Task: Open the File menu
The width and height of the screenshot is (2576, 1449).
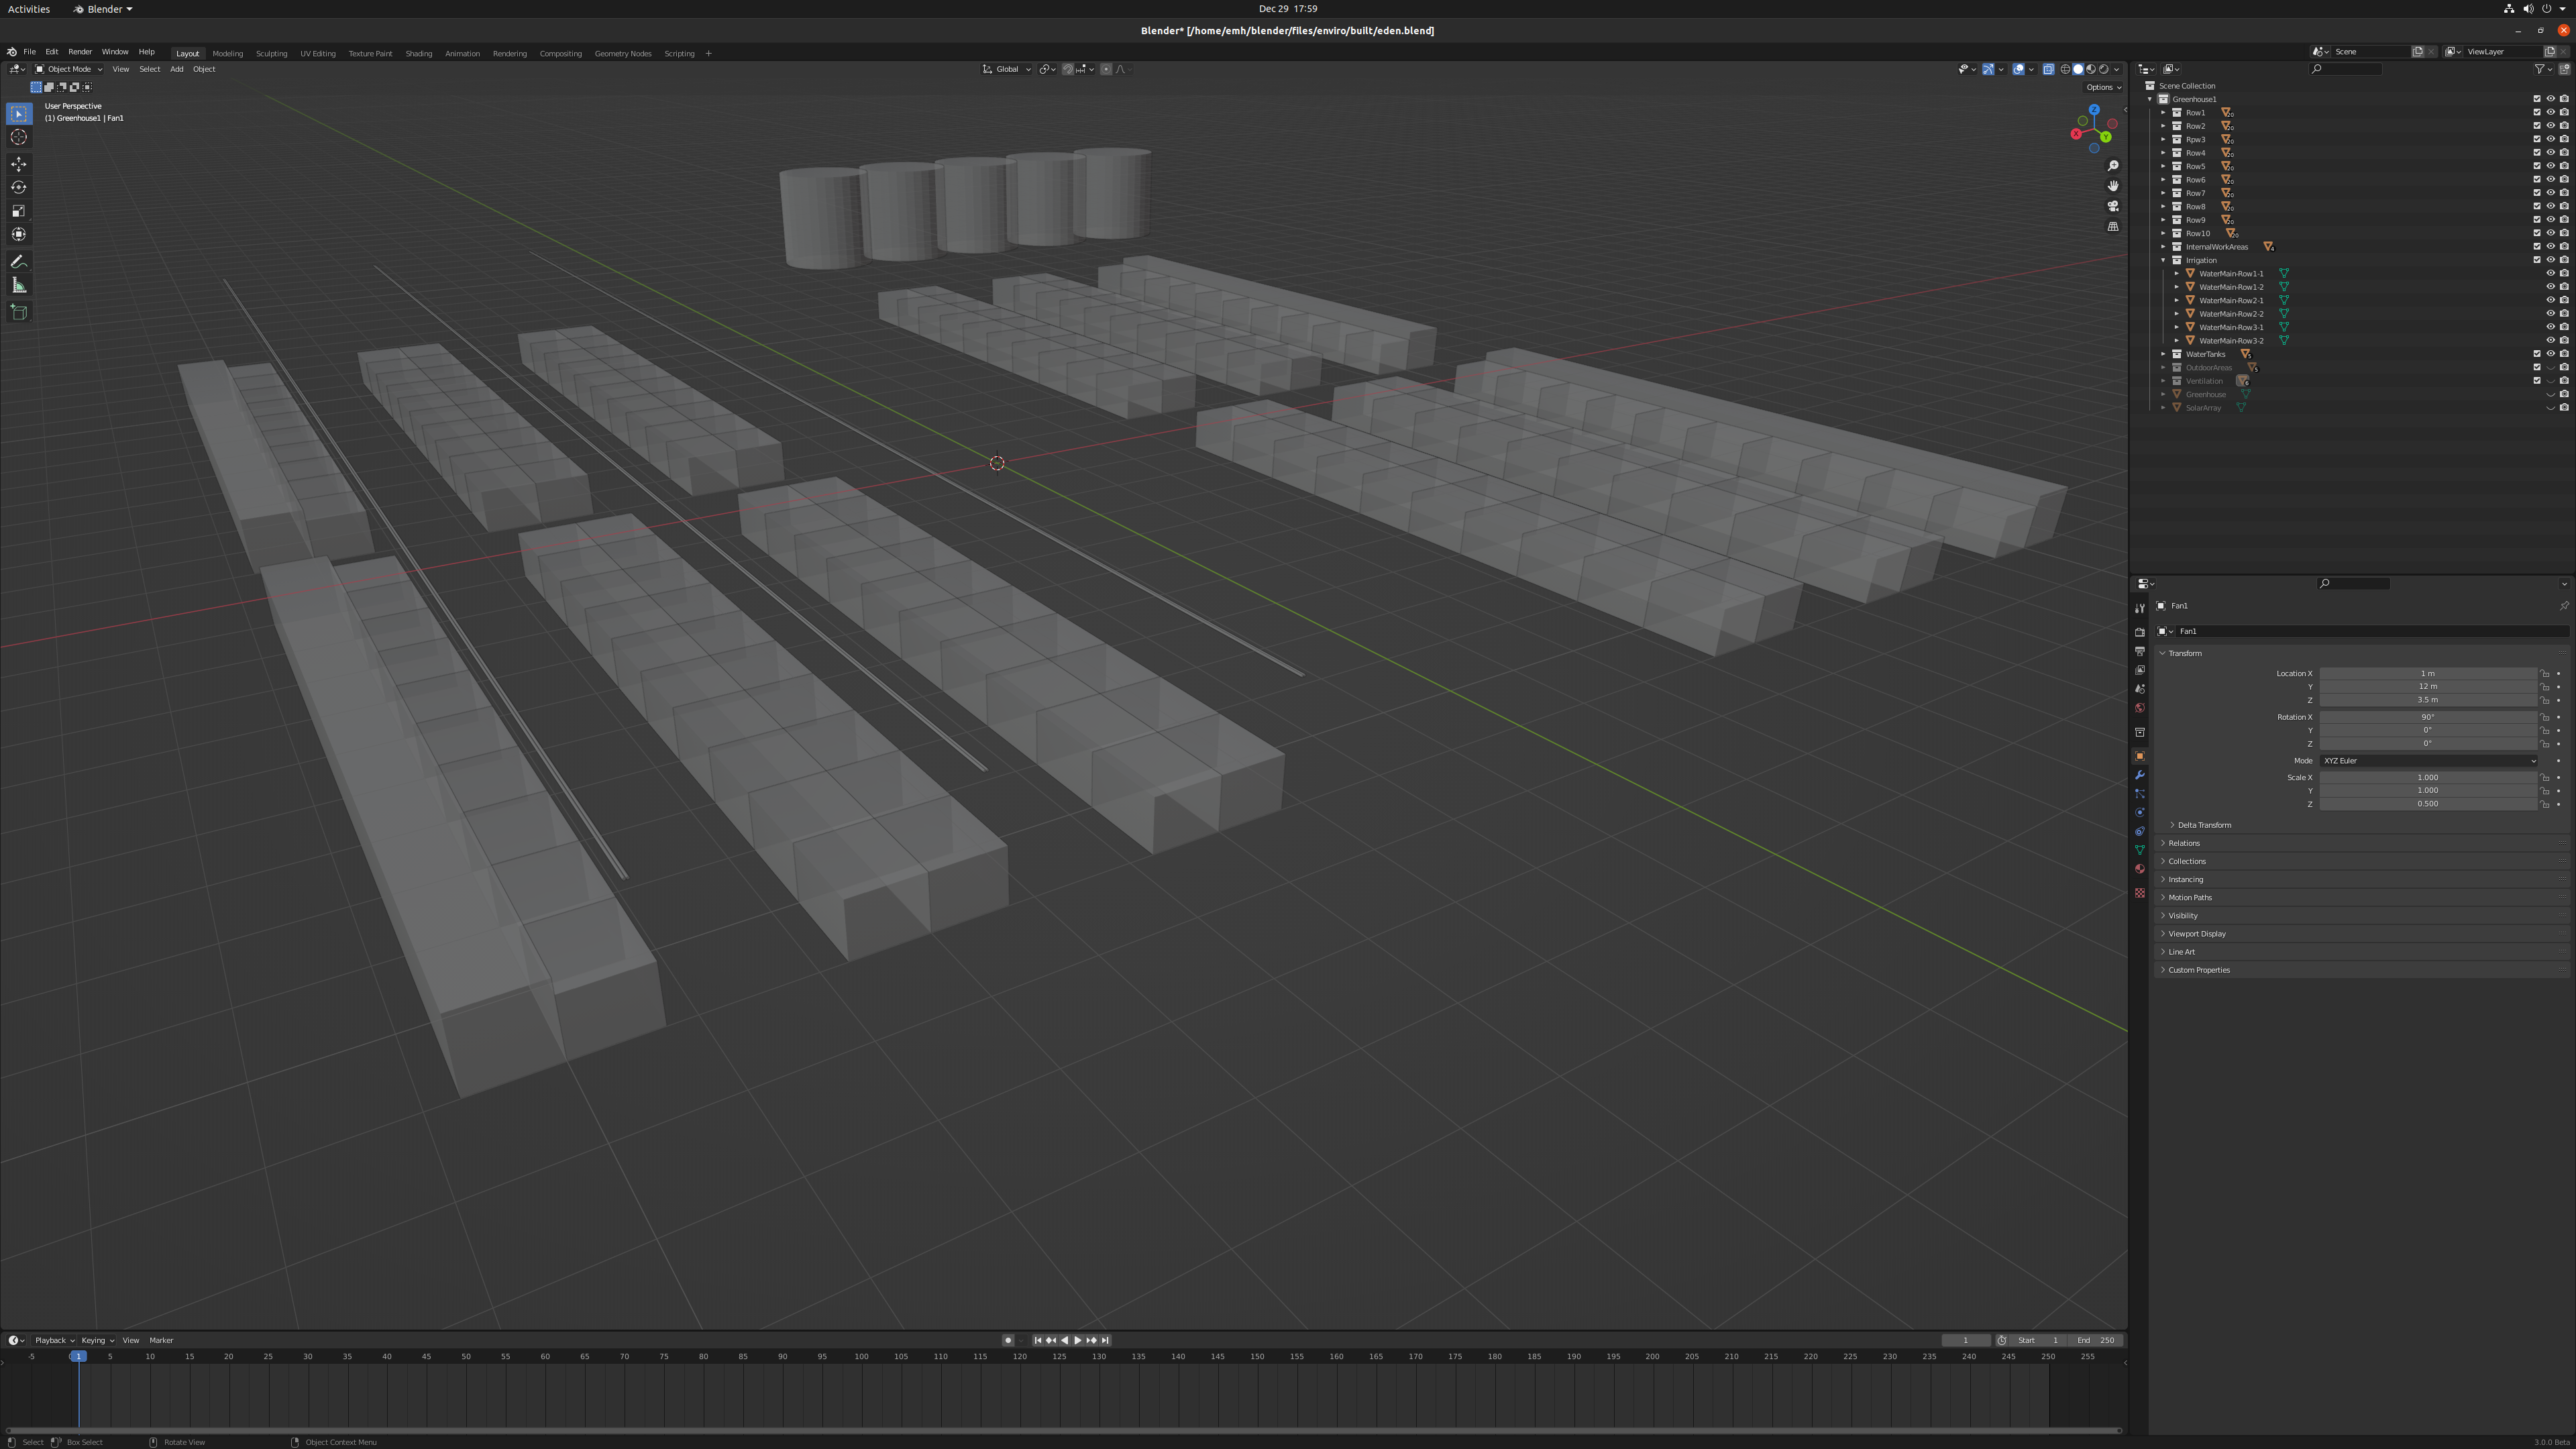Action: [x=29, y=52]
